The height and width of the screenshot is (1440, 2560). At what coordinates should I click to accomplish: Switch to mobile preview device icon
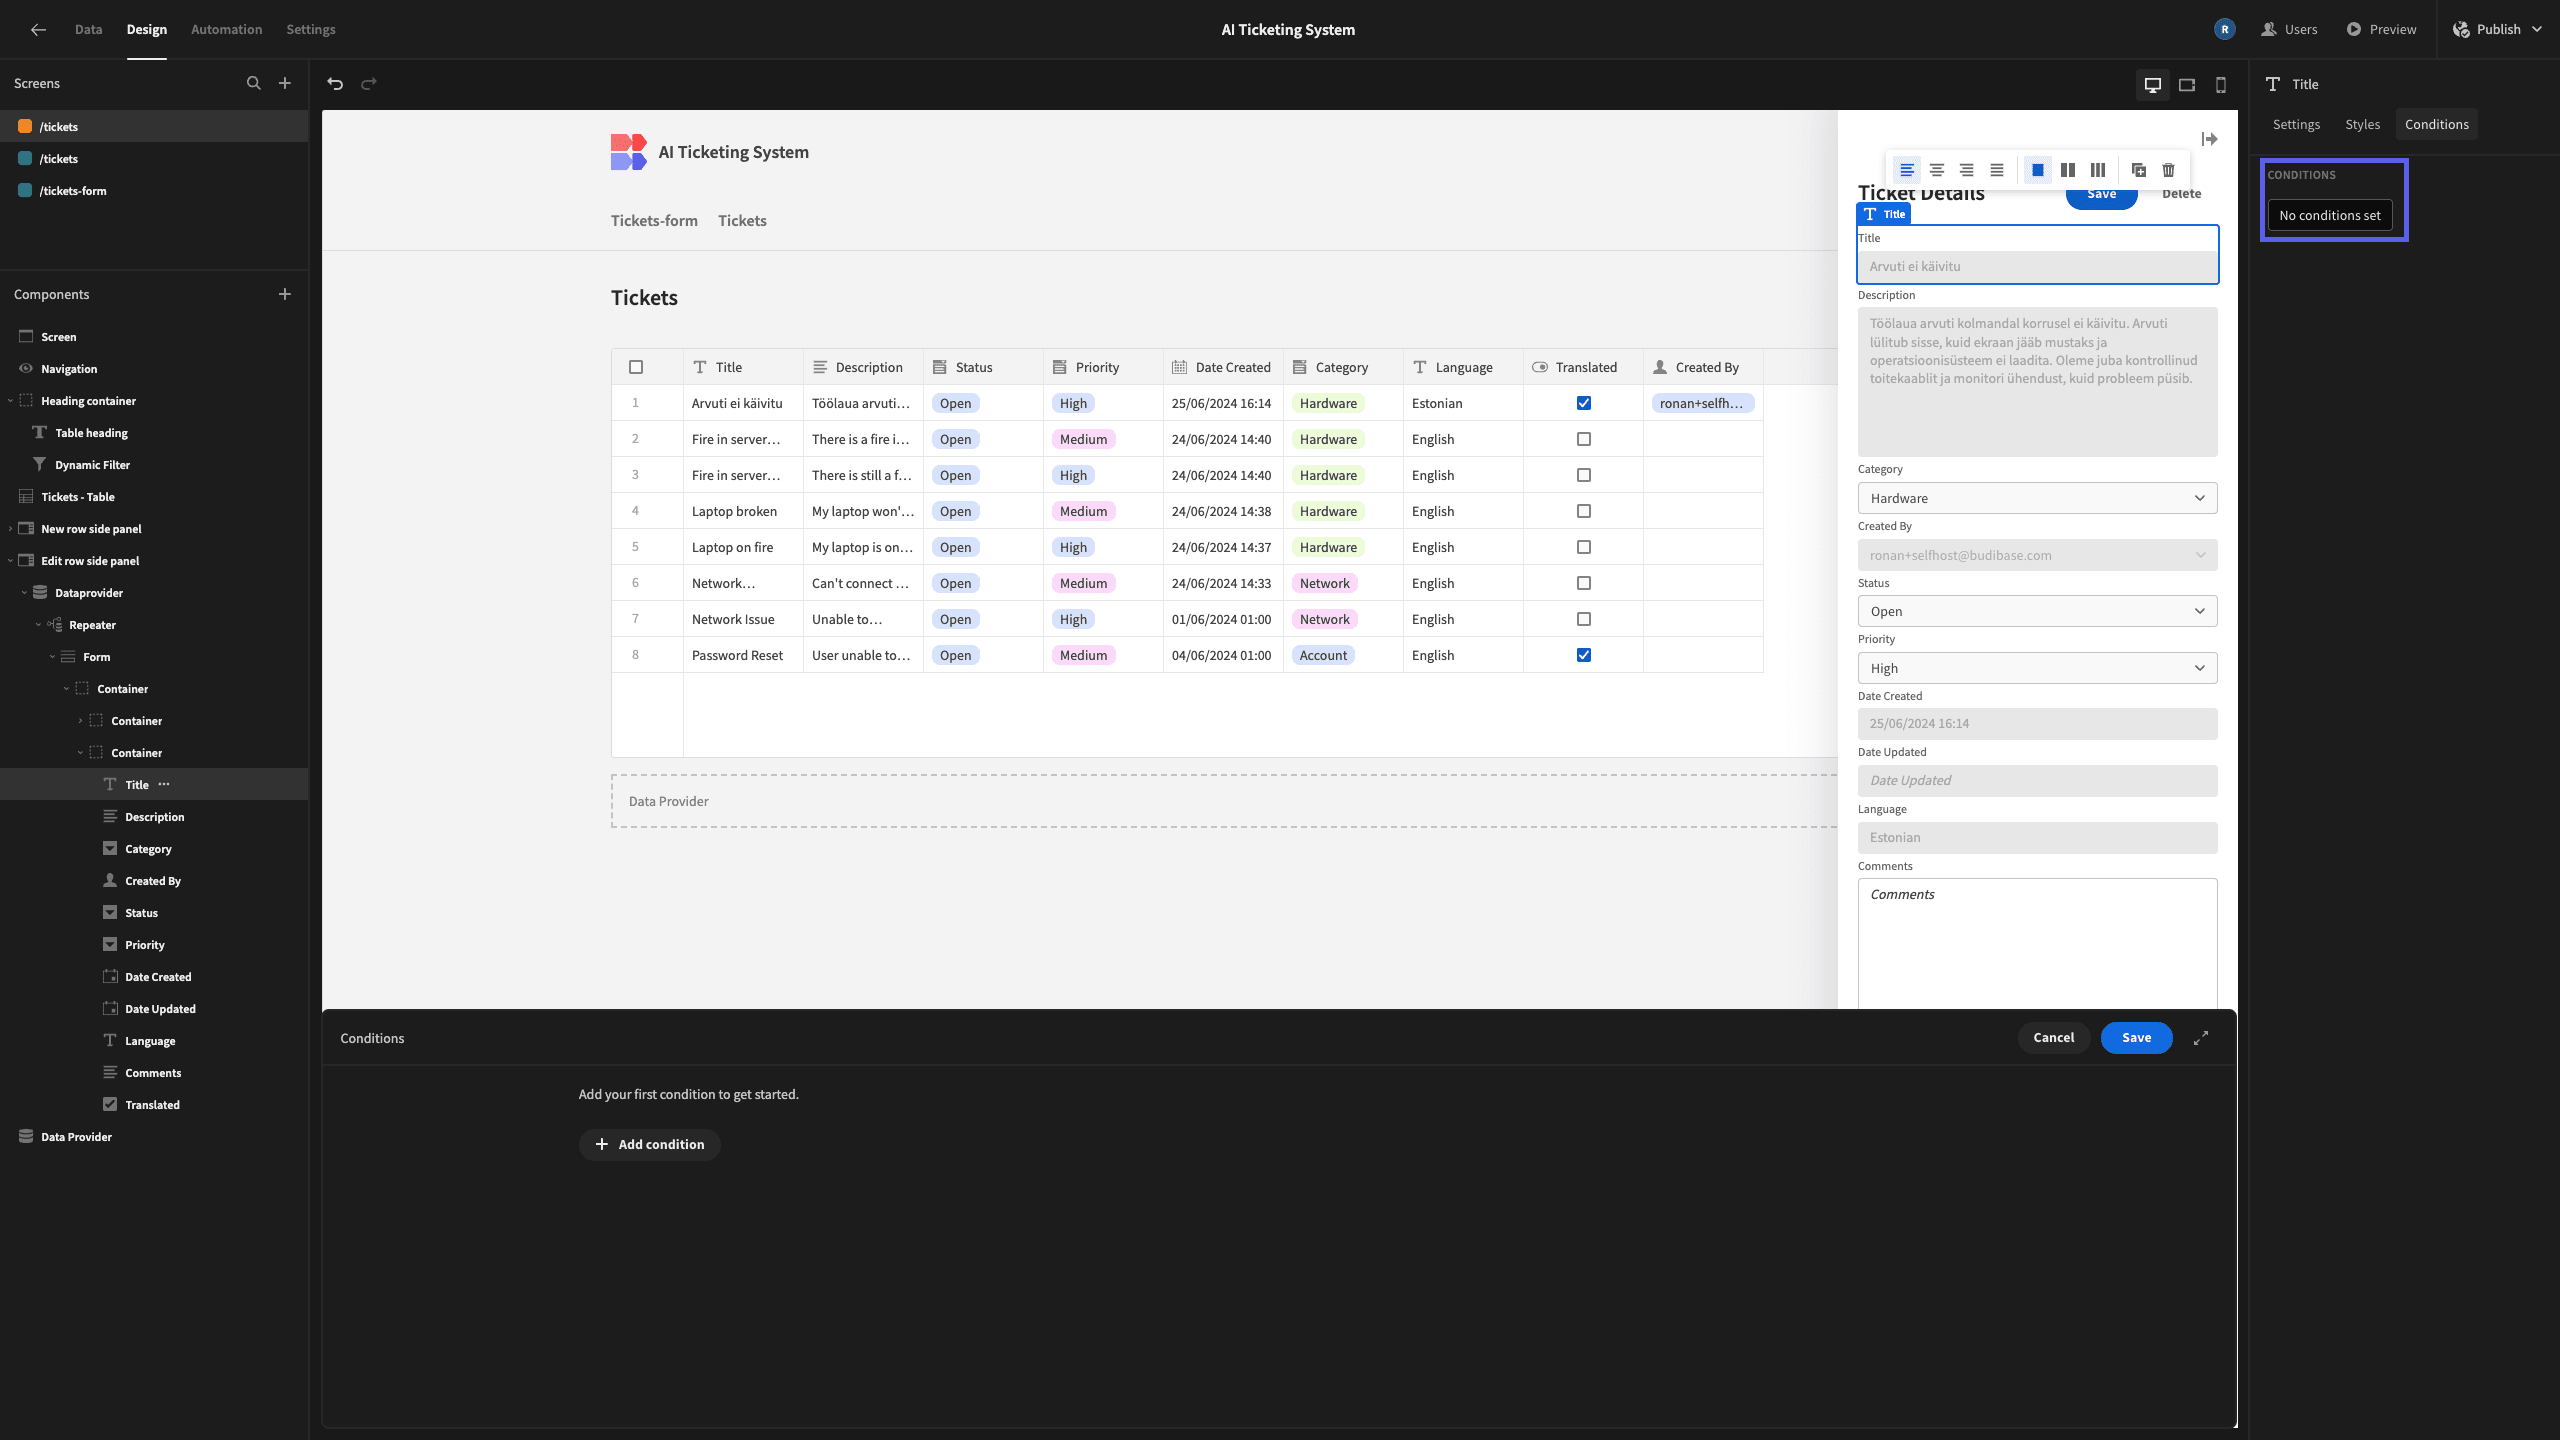[2221, 85]
